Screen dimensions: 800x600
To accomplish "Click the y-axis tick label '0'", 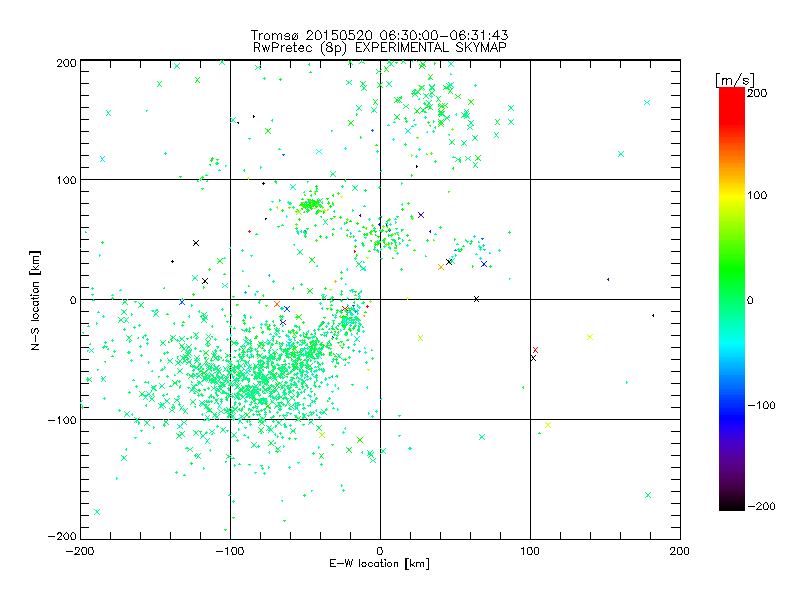I will click(x=73, y=300).
